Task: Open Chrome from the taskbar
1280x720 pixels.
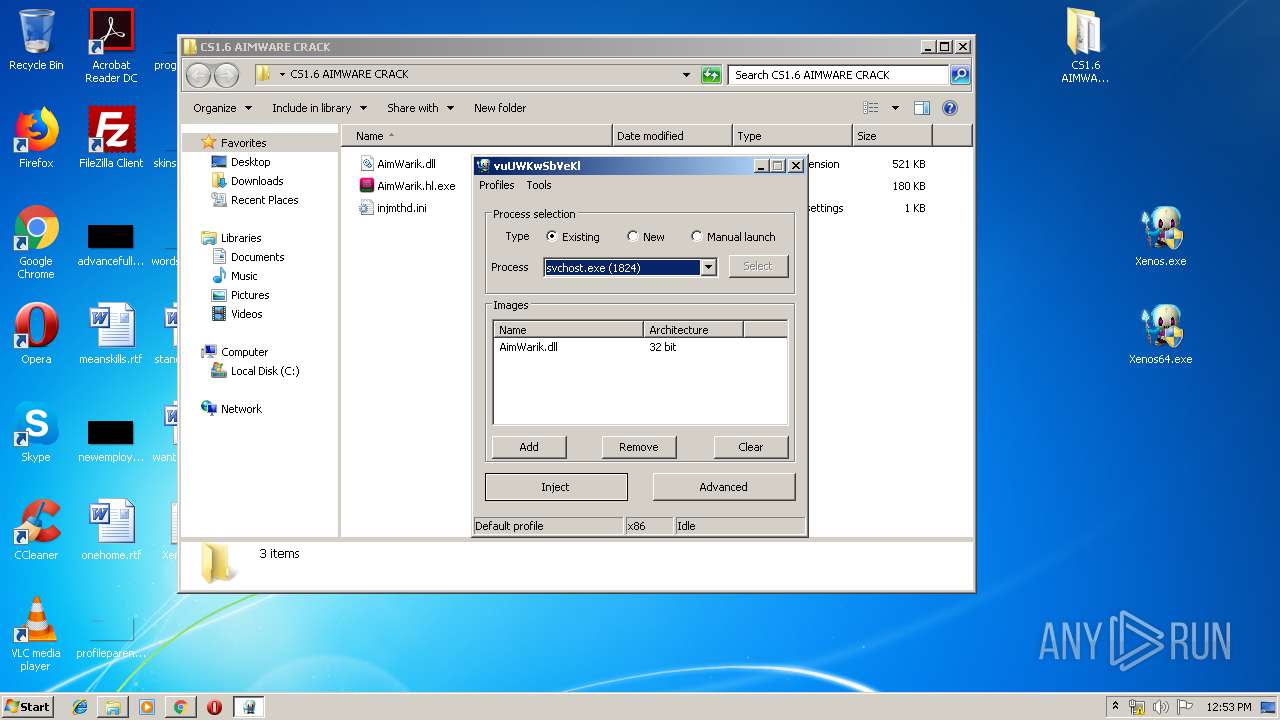Action: click(x=180, y=707)
